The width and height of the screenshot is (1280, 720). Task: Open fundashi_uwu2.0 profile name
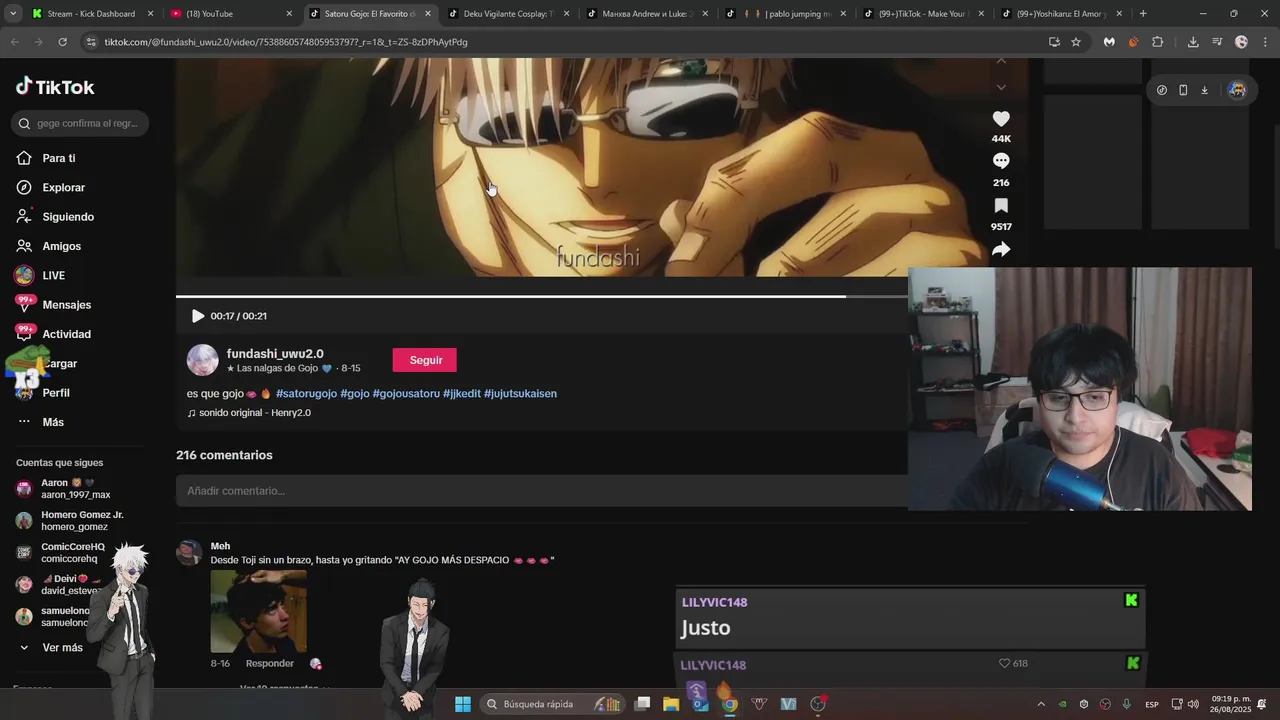[x=275, y=354]
